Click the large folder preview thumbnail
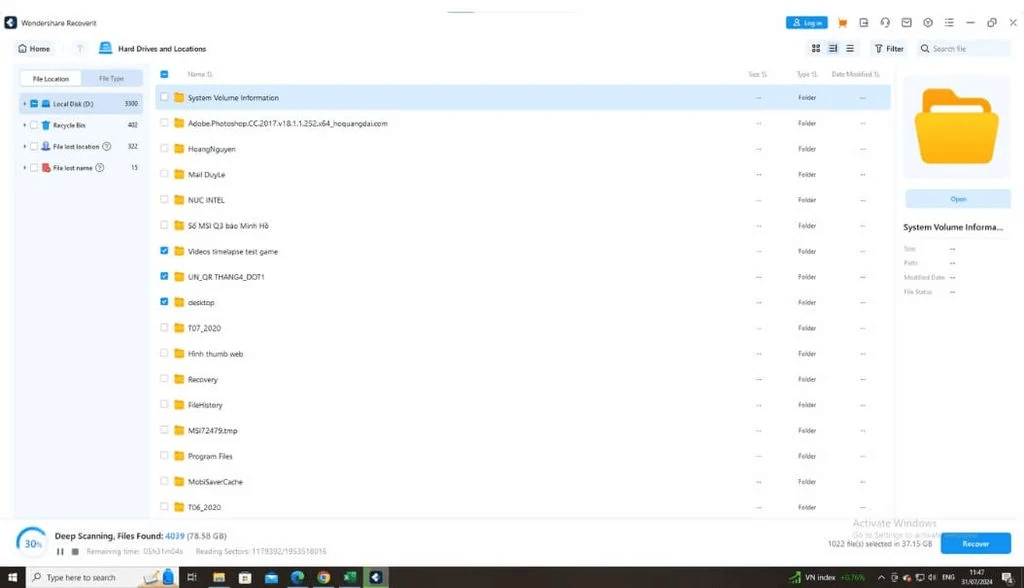This screenshot has height=588, width=1024. (x=956, y=126)
